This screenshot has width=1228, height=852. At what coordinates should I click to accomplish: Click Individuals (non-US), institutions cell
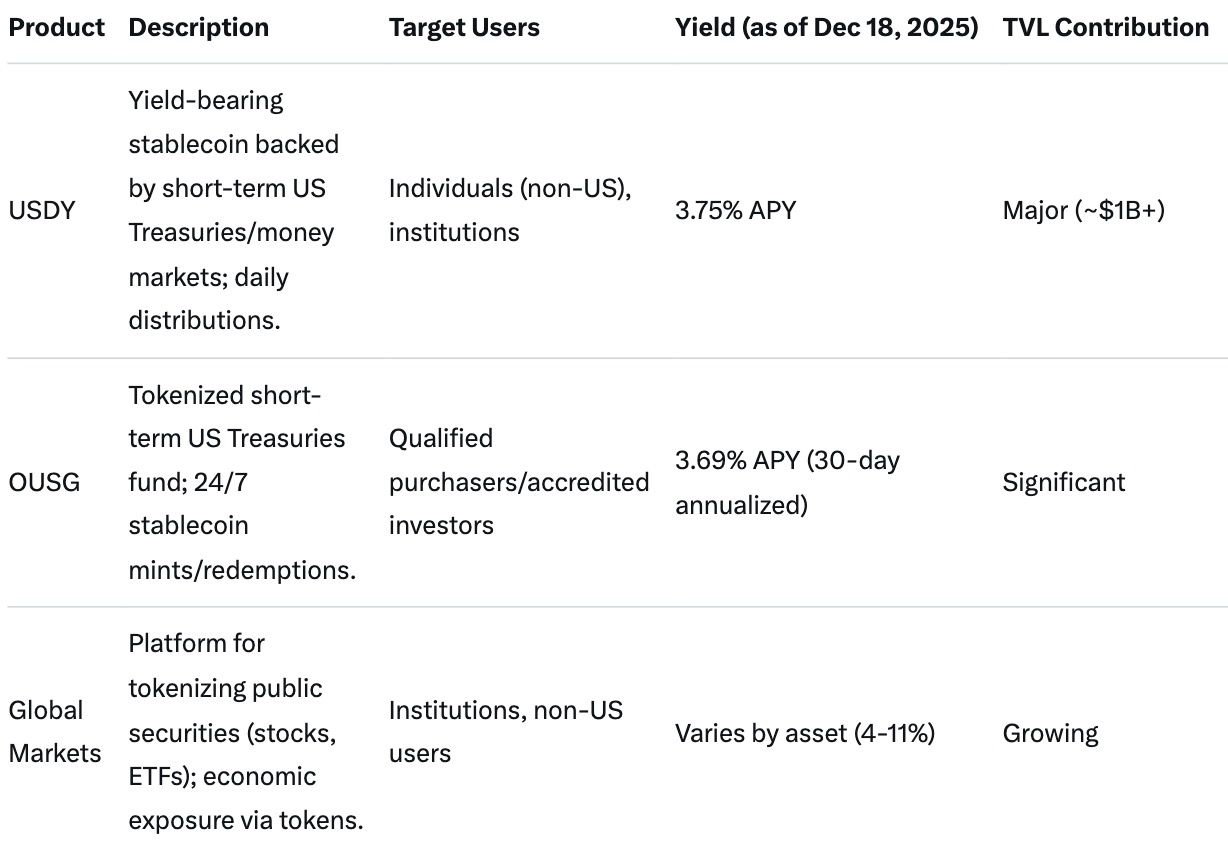coord(510,210)
